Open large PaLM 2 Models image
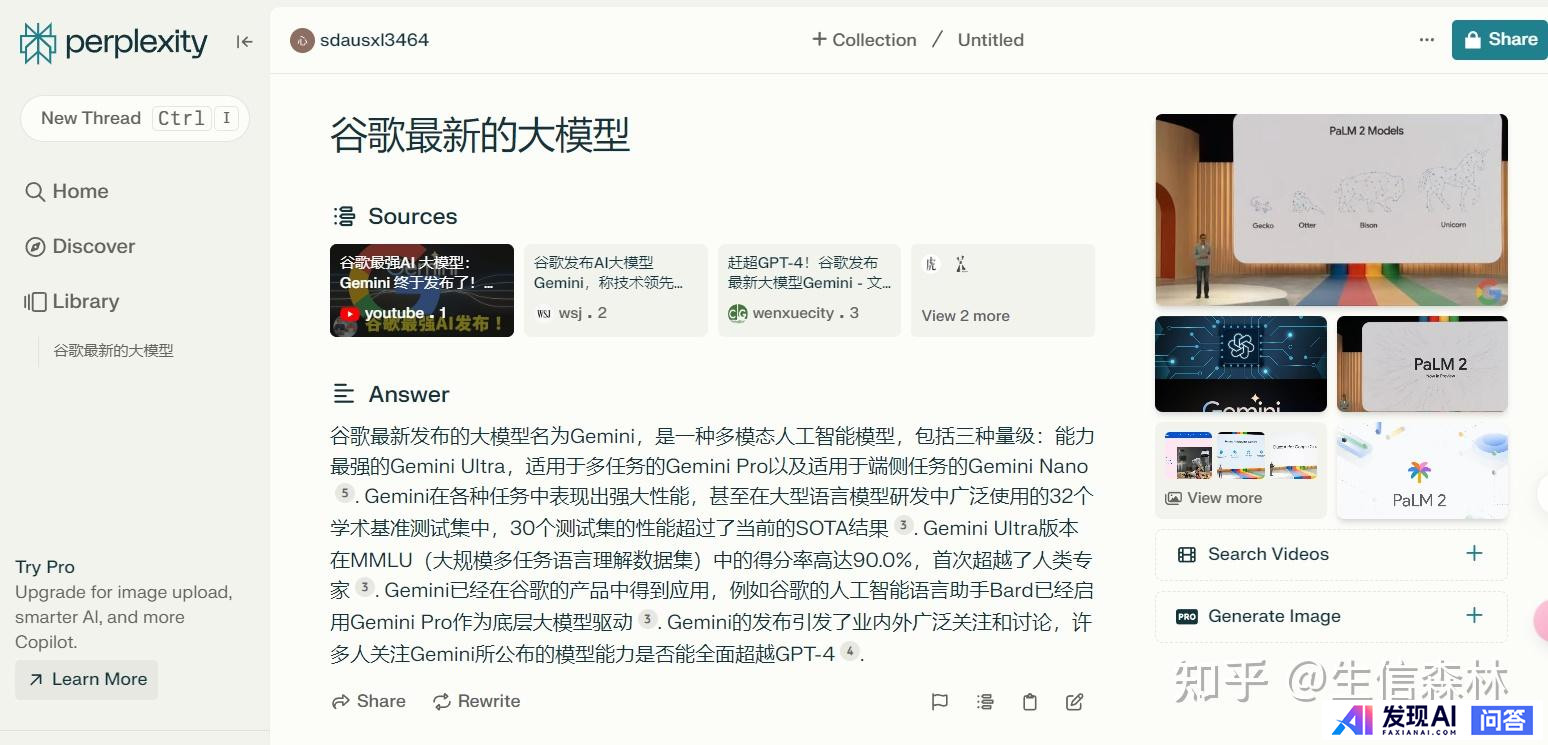This screenshot has width=1548, height=745. [x=1331, y=210]
